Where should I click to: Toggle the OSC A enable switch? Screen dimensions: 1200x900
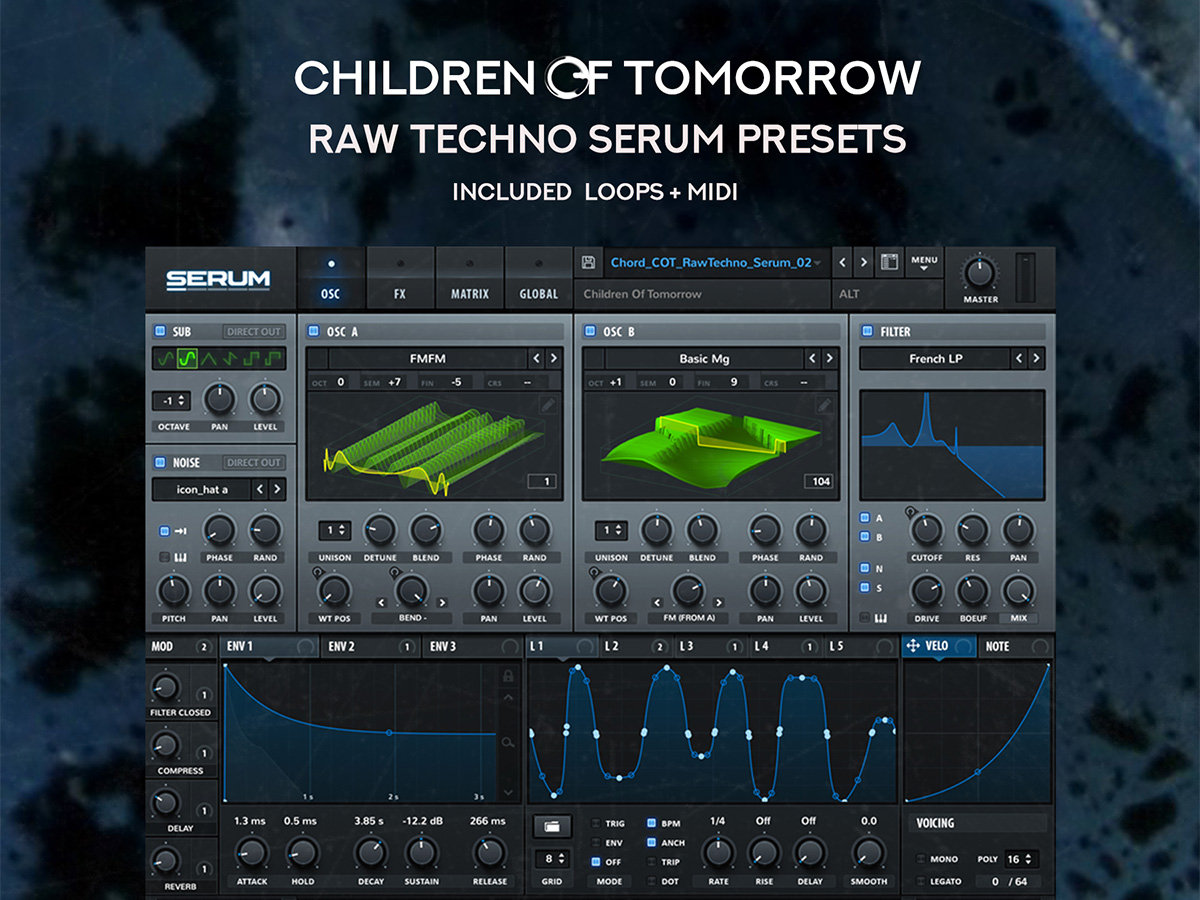tap(313, 331)
